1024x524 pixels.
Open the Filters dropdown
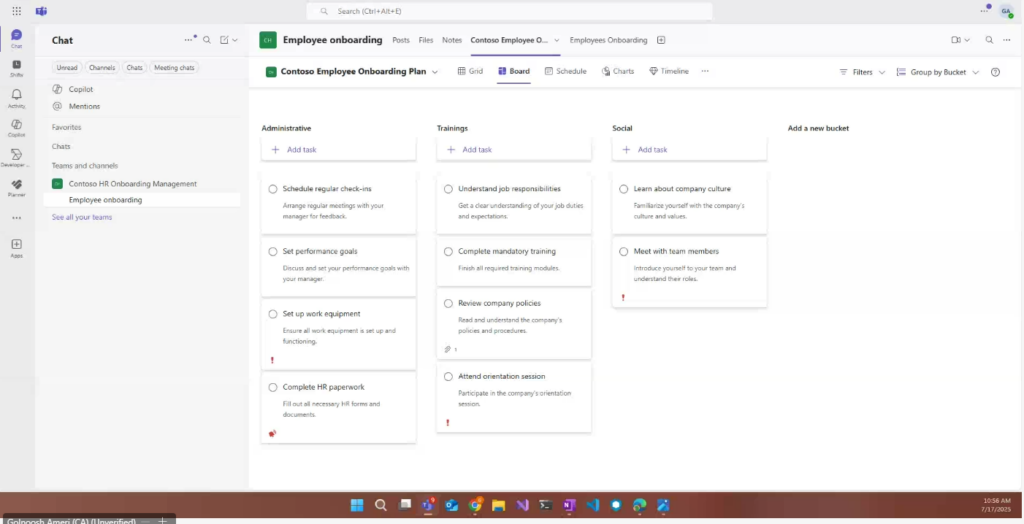[862, 72]
